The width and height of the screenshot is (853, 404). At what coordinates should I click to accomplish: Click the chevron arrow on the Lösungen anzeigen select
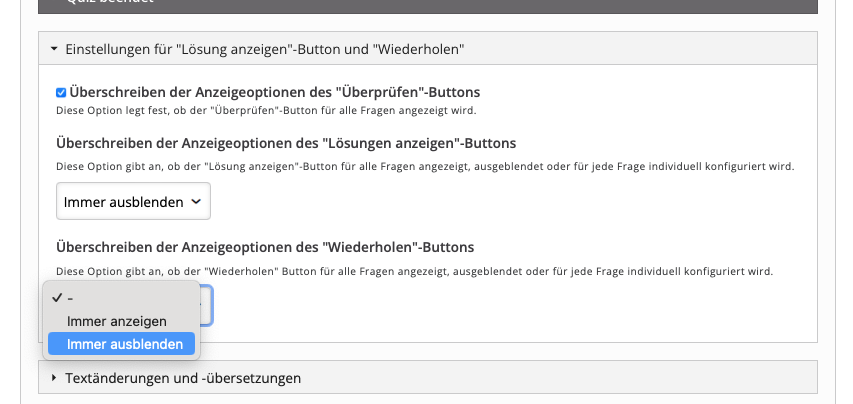[196, 202]
